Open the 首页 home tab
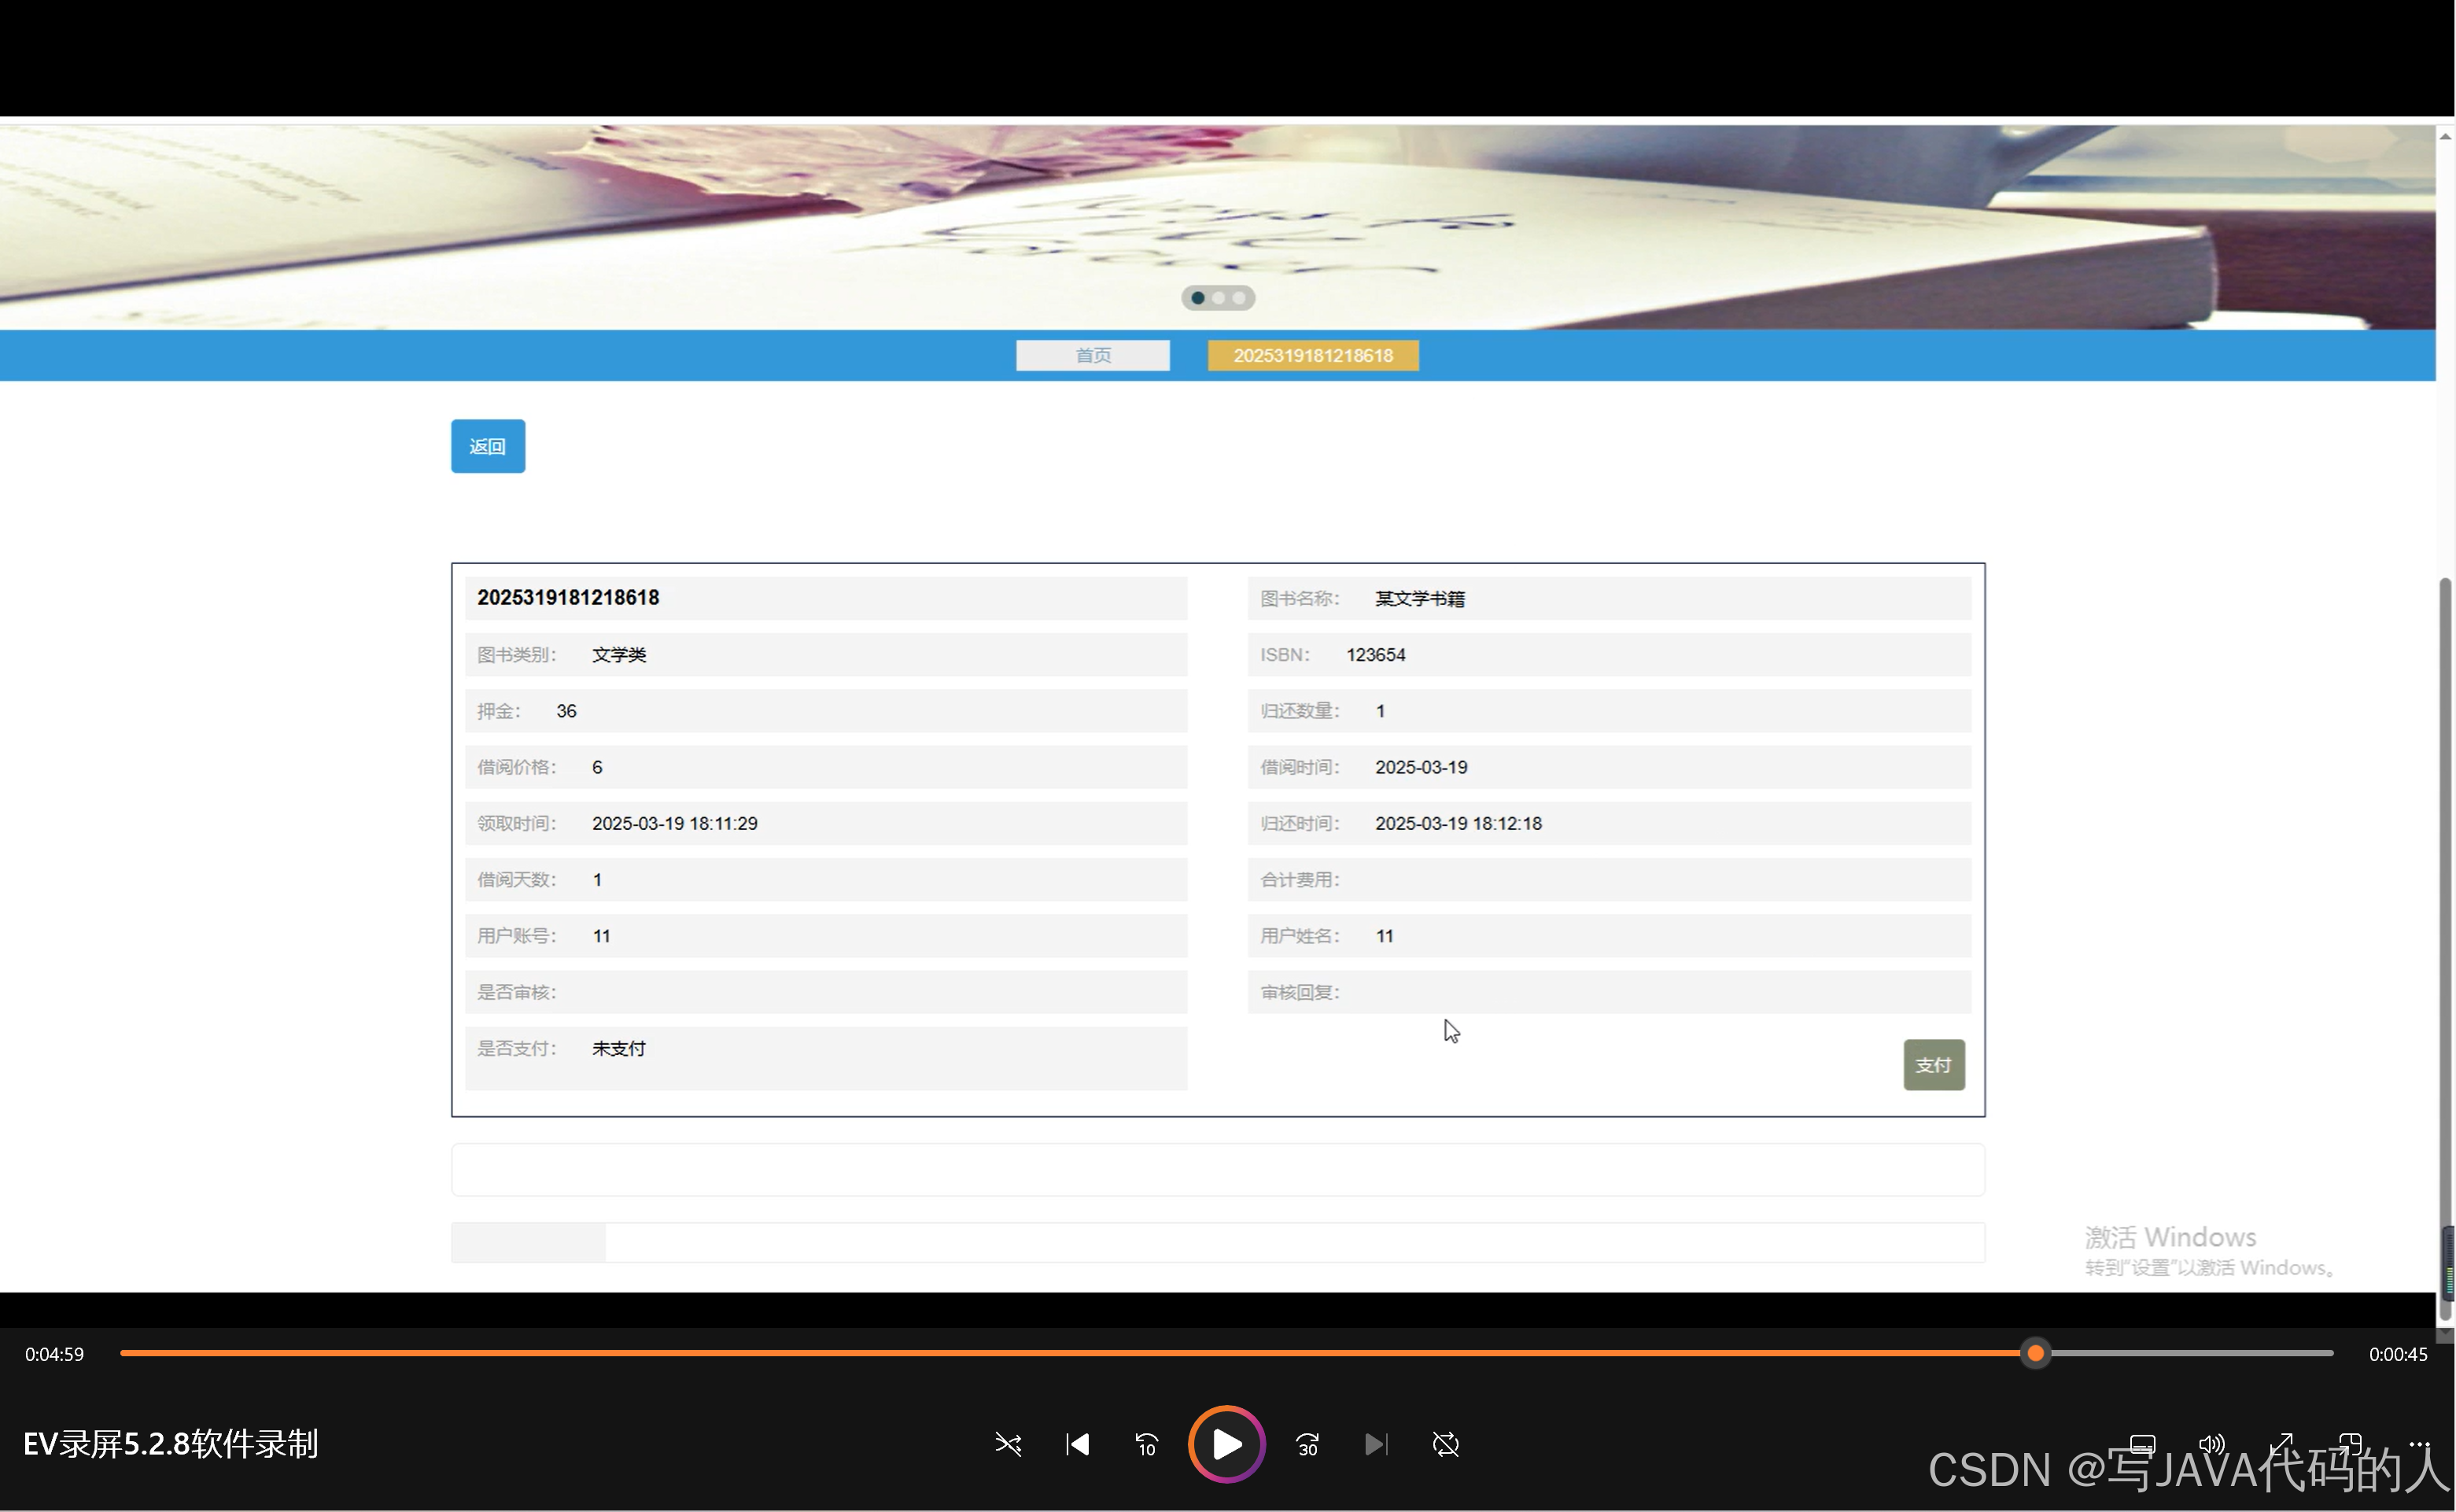Viewport: 2456px width, 1512px height. (x=1092, y=355)
